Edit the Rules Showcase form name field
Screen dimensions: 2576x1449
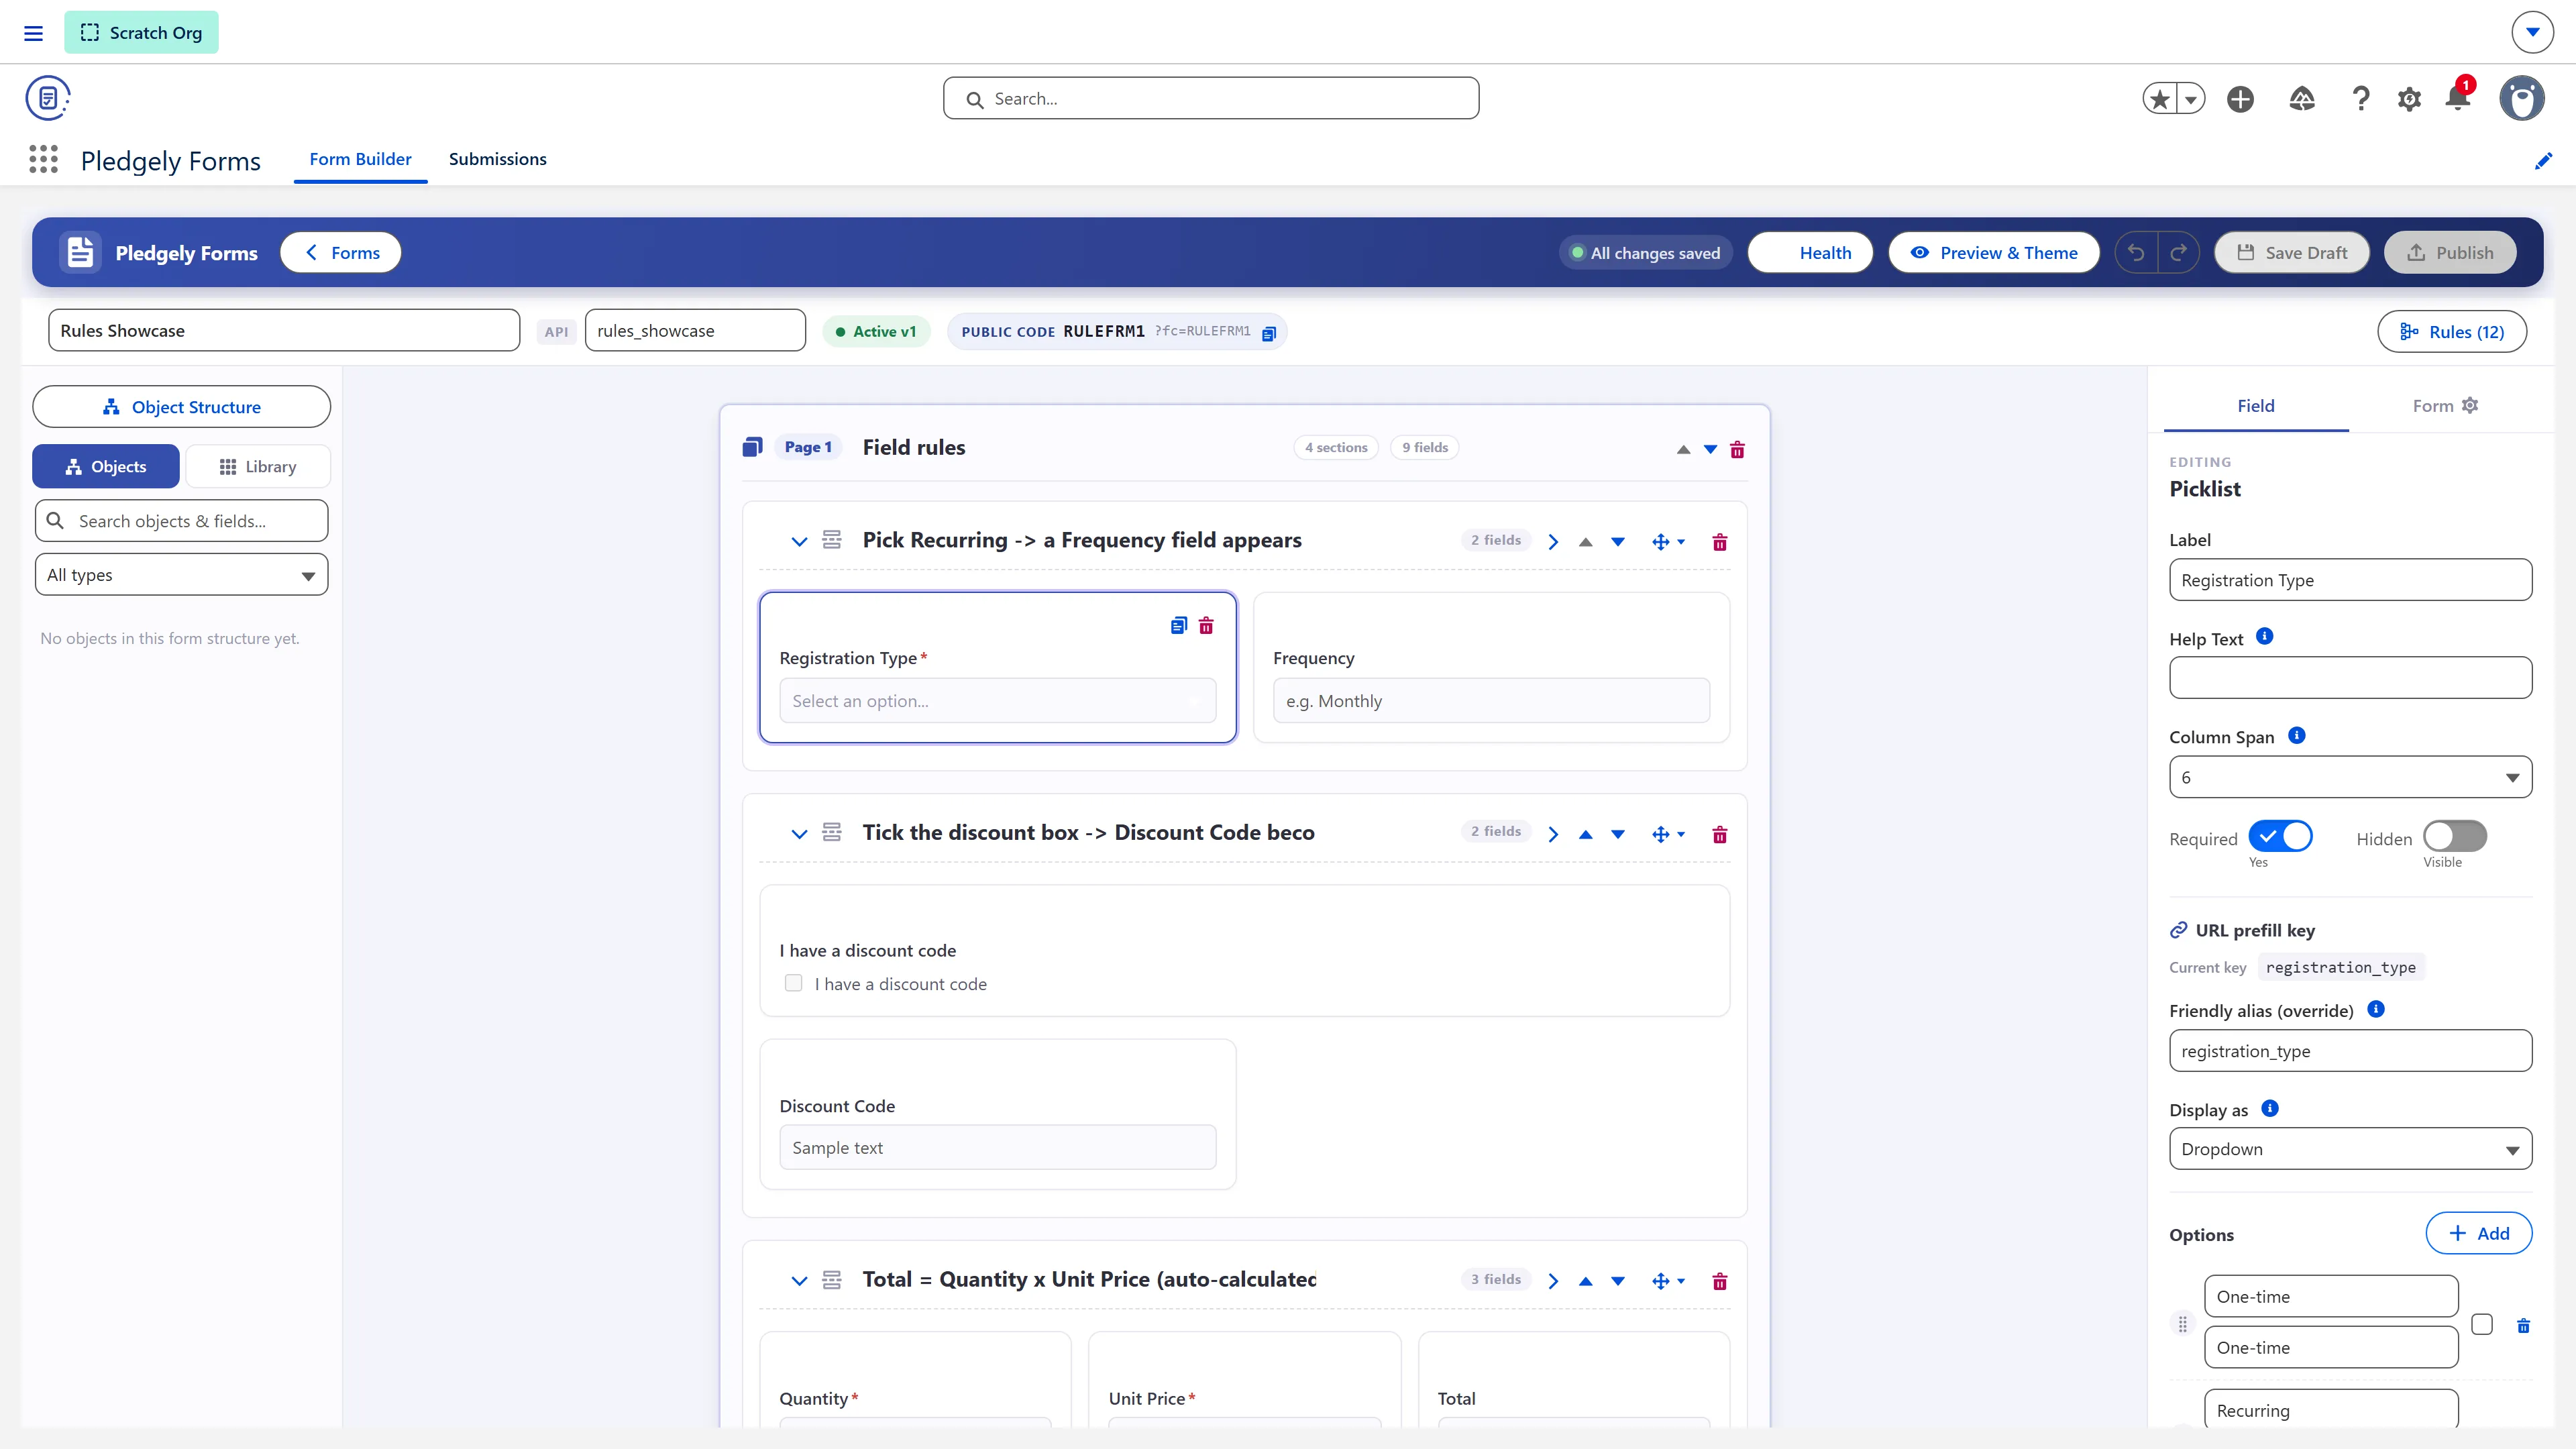coord(283,331)
